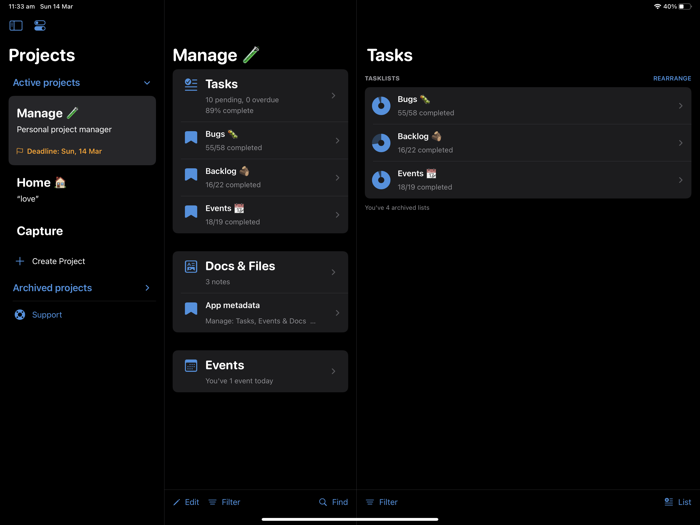Click the Find button label
The width and height of the screenshot is (700, 525).
340,502
